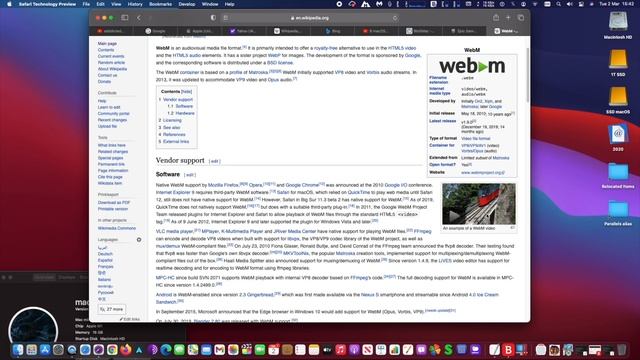Jump to External links in Contents
640x360 pixels.
(x=176, y=142)
